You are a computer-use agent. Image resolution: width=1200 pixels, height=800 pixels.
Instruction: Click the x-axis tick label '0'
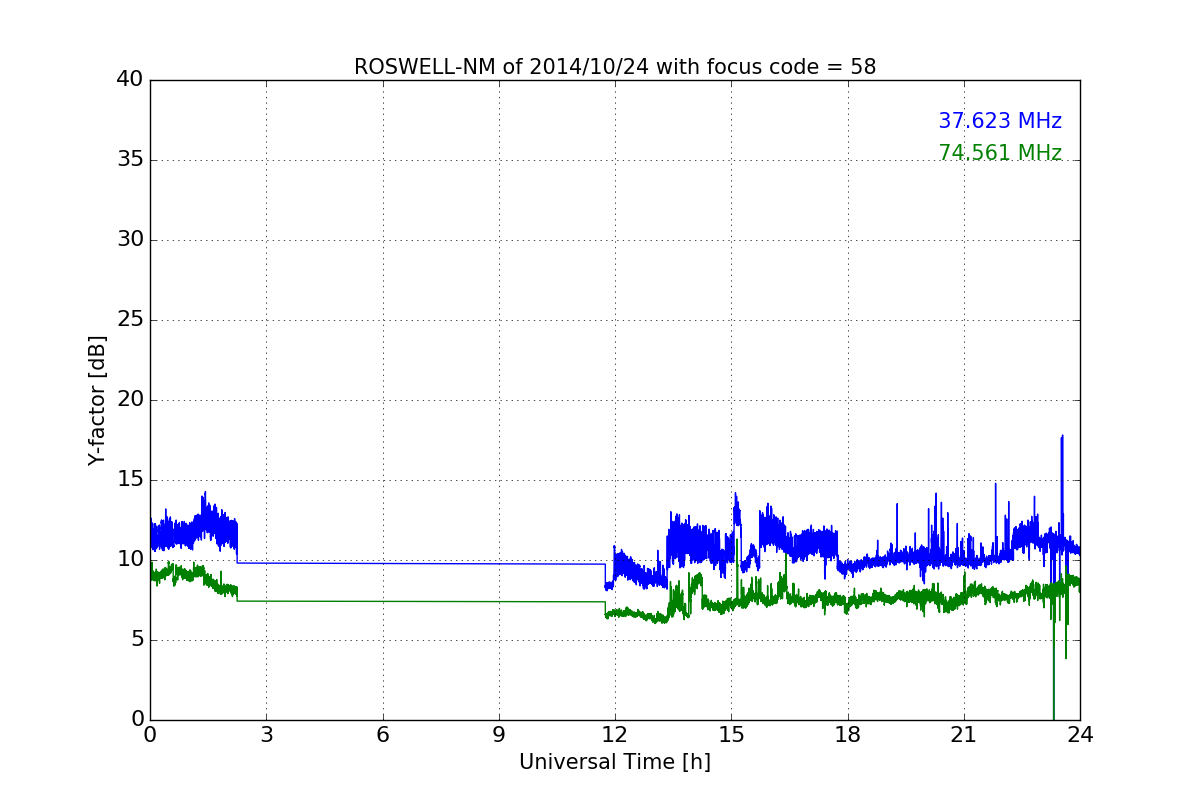pyautogui.click(x=150, y=734)
